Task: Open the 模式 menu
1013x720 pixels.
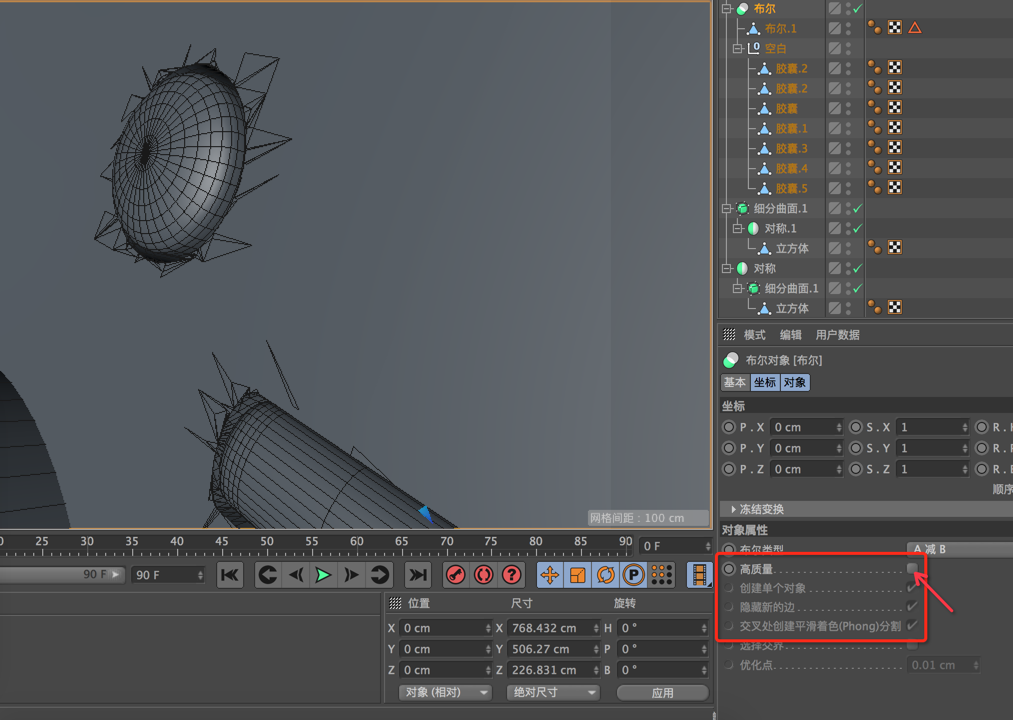Action: click(x=755, y=335)
